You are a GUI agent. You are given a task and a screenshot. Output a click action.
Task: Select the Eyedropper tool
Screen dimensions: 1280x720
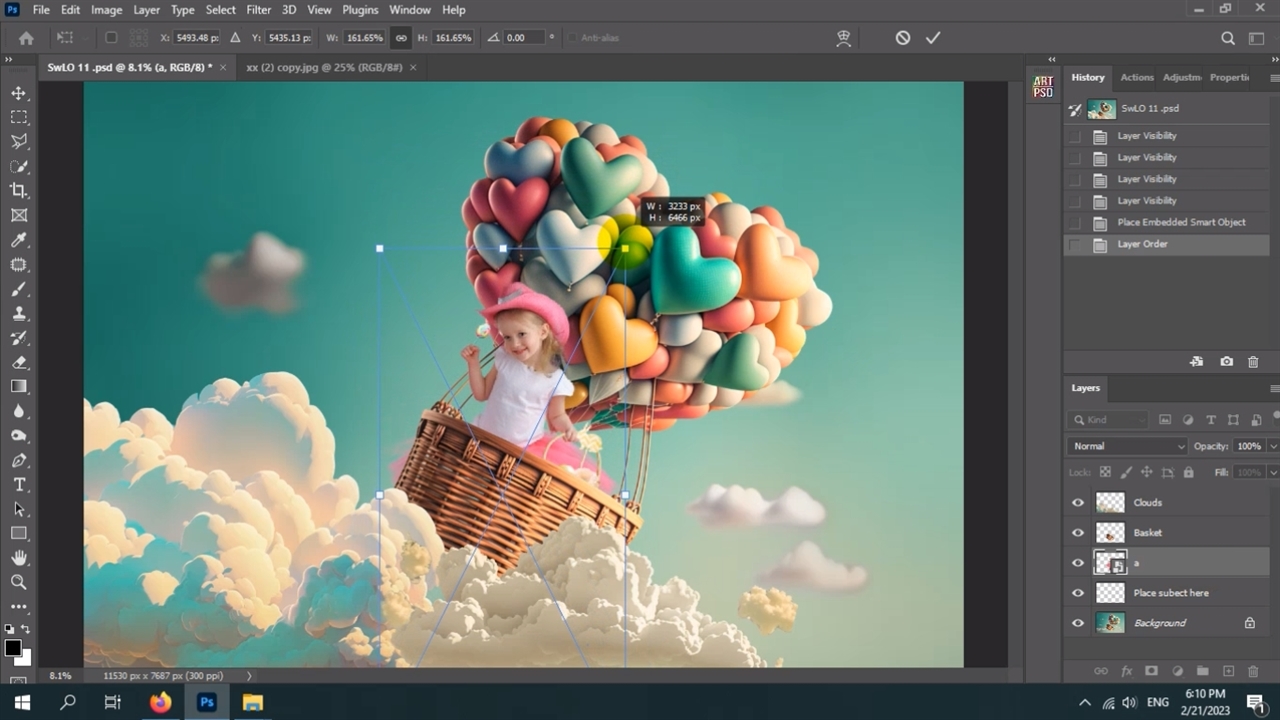pyautogui.click(x=19, y=240)
